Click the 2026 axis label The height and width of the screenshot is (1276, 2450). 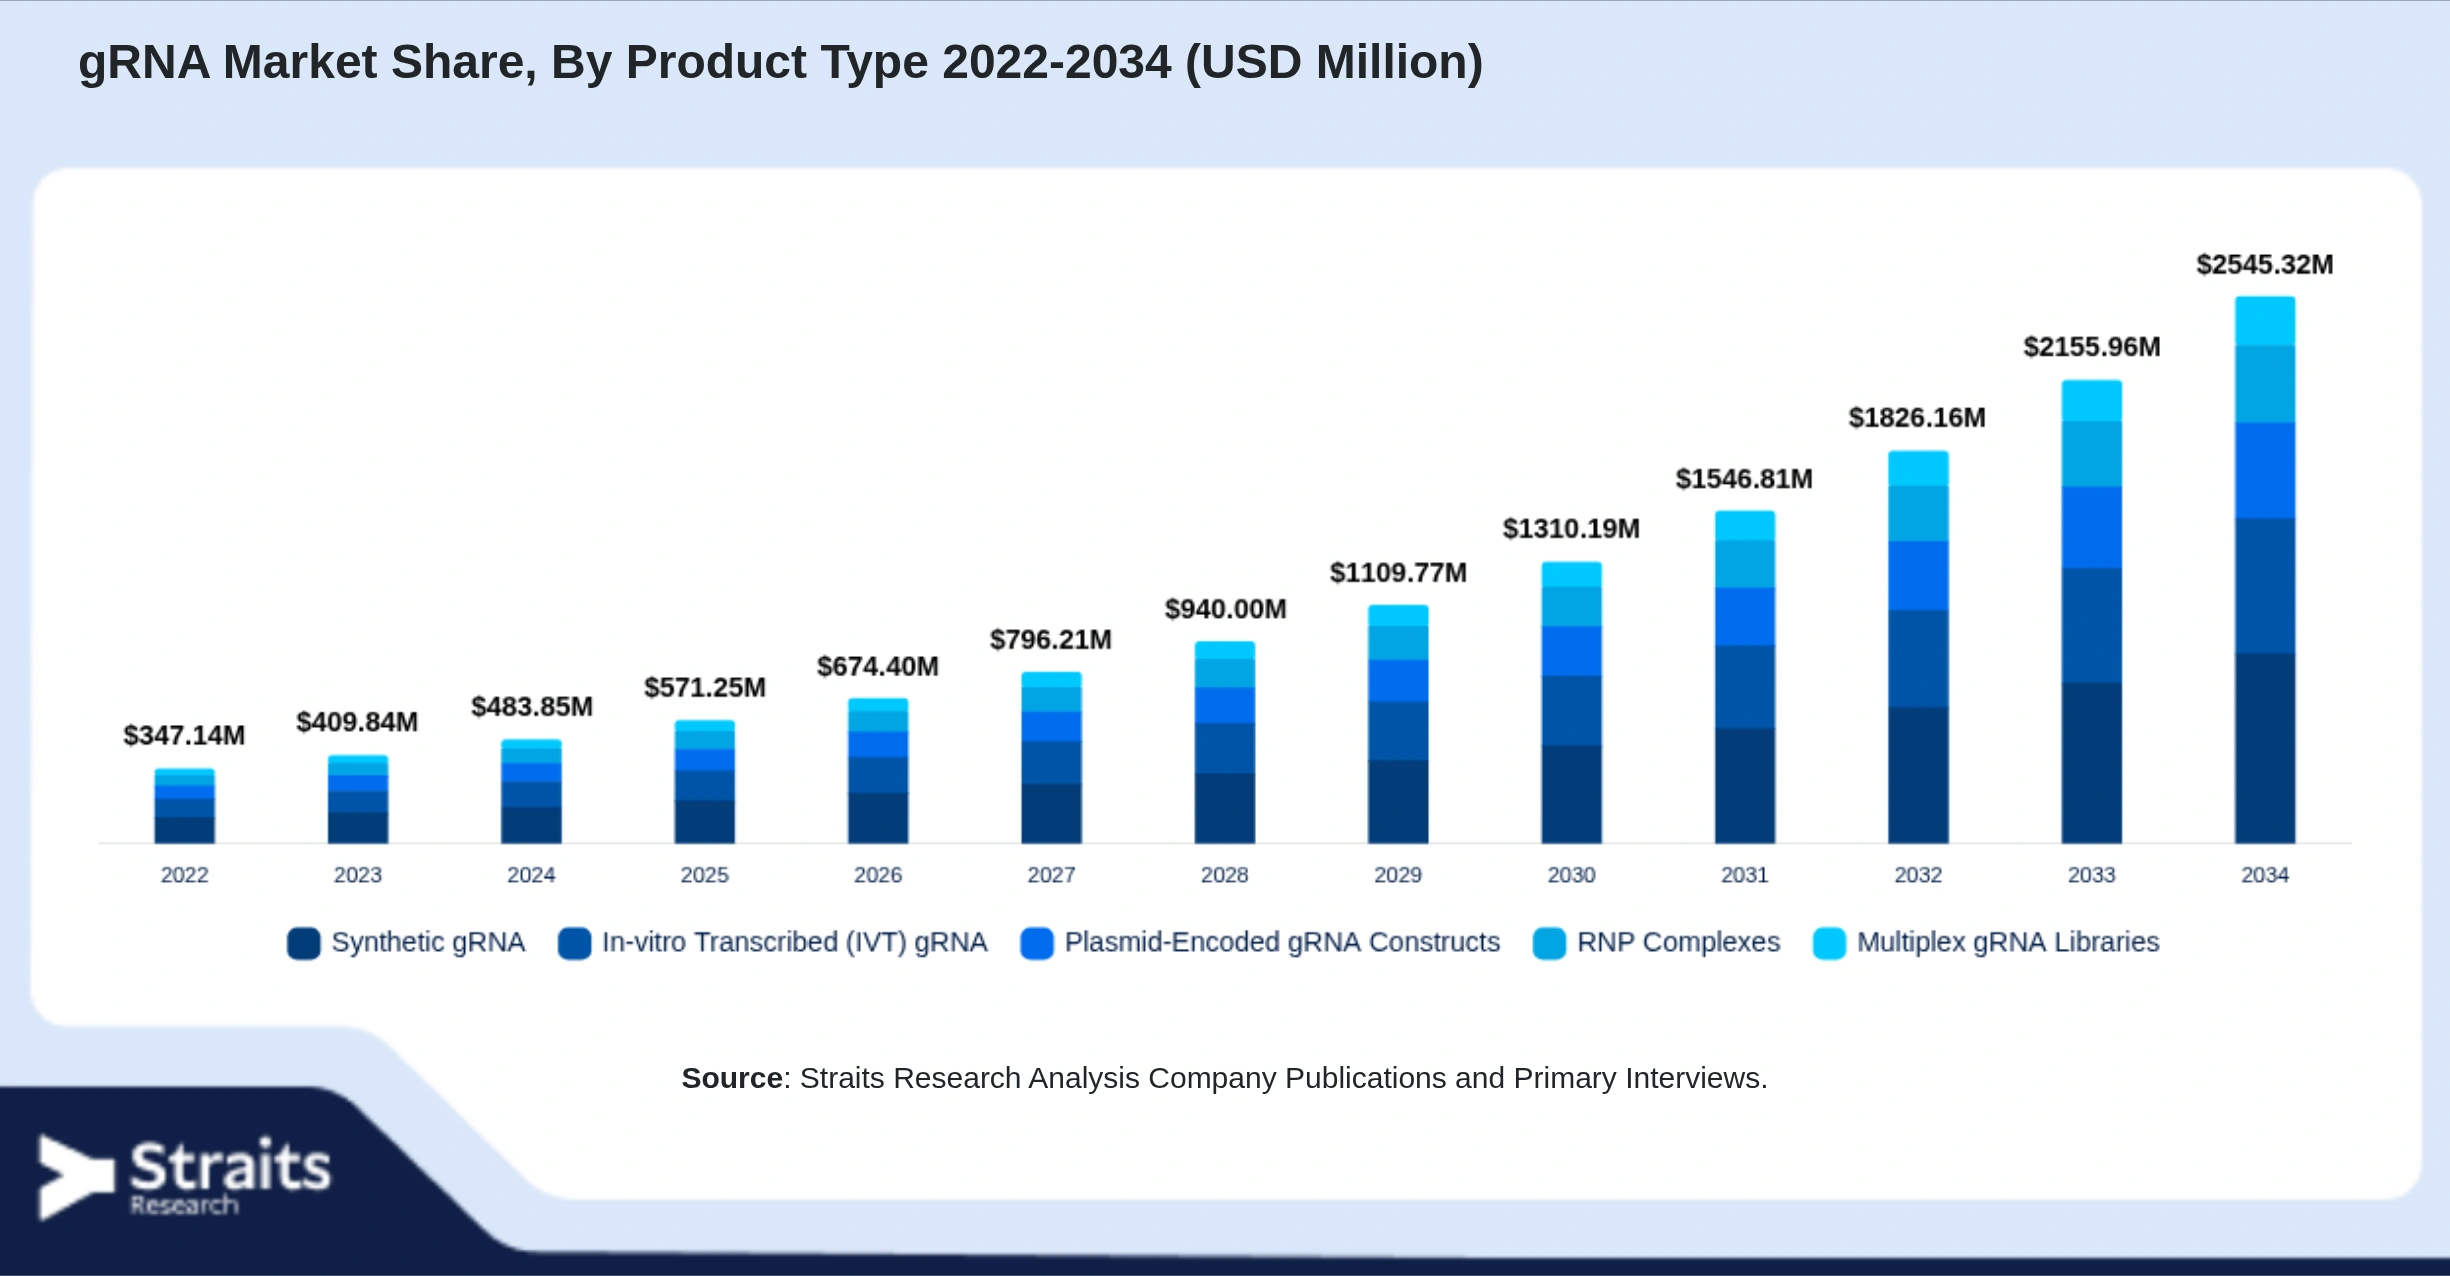(x=878, y=875)
